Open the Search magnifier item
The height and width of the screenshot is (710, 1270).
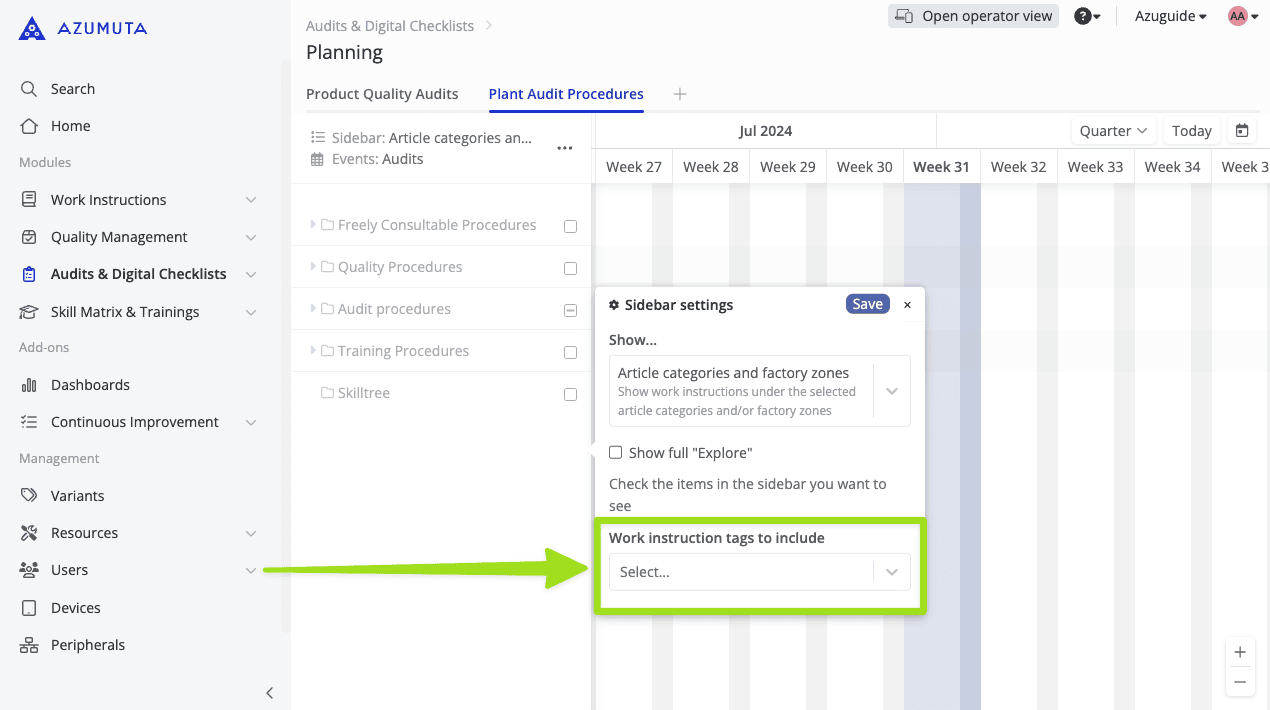tap(29, 89)
